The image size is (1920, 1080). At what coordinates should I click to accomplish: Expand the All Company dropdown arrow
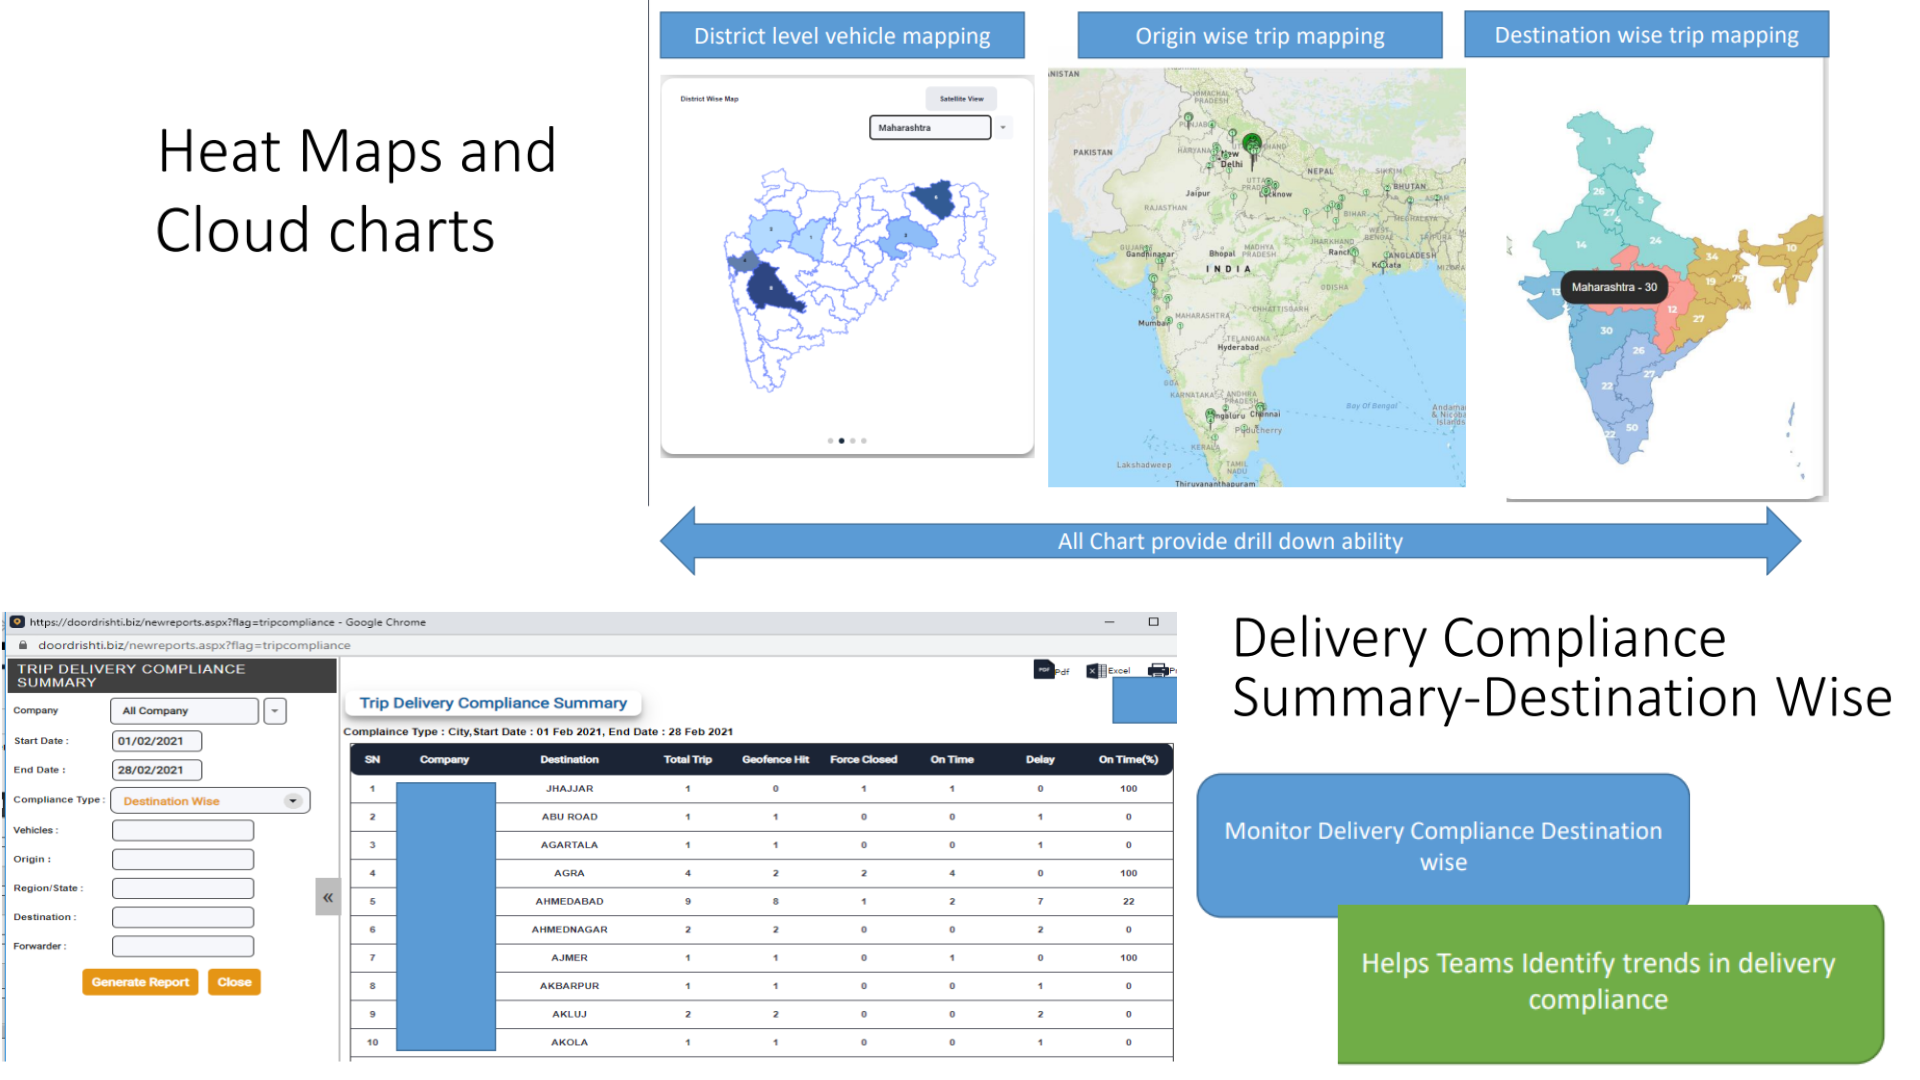pyautogui.click(x=275, y=710)
